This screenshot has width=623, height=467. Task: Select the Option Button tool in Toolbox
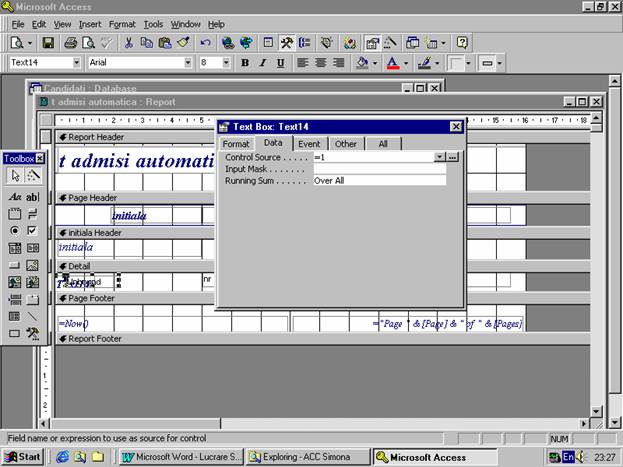15,230
